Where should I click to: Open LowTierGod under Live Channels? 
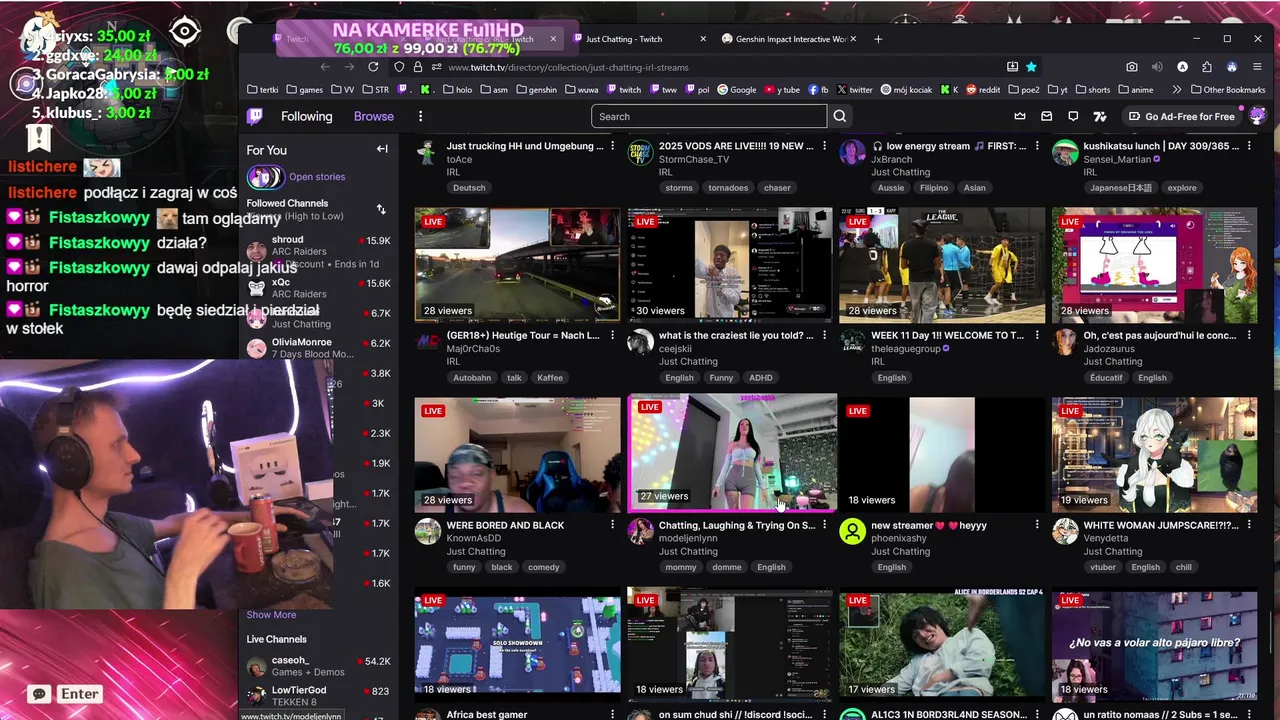[320, 696]
